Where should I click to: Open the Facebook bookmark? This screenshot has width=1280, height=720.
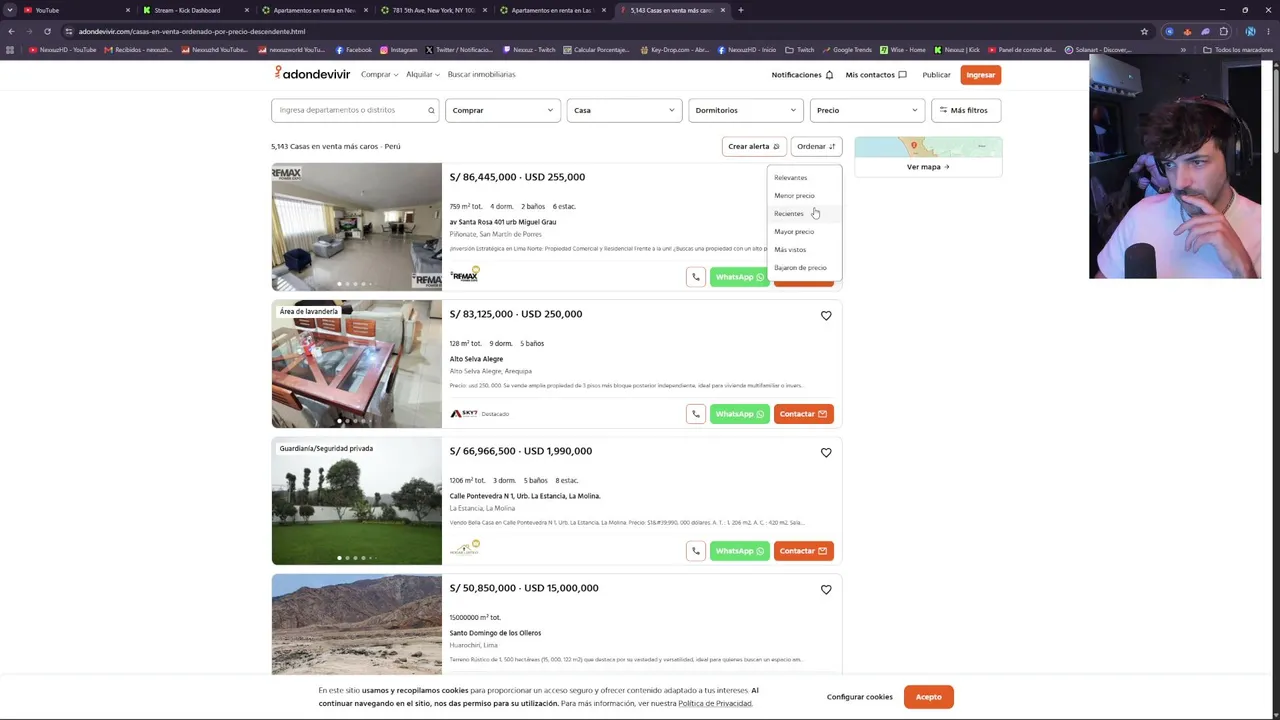point(353,50)
